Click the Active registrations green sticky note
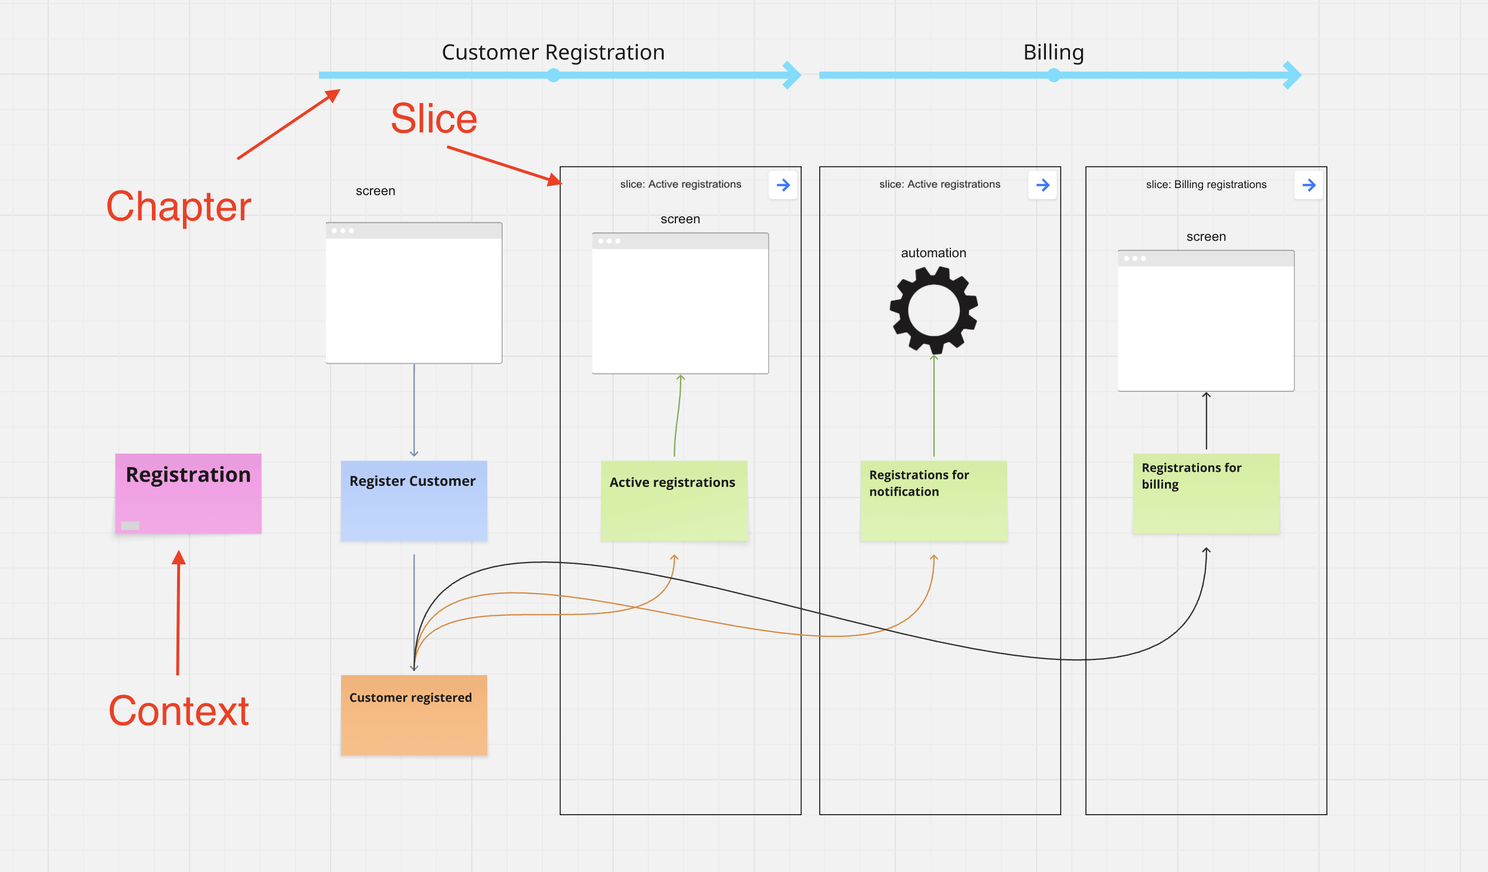This screenshot has height=872, width=1488. [673, 500]
